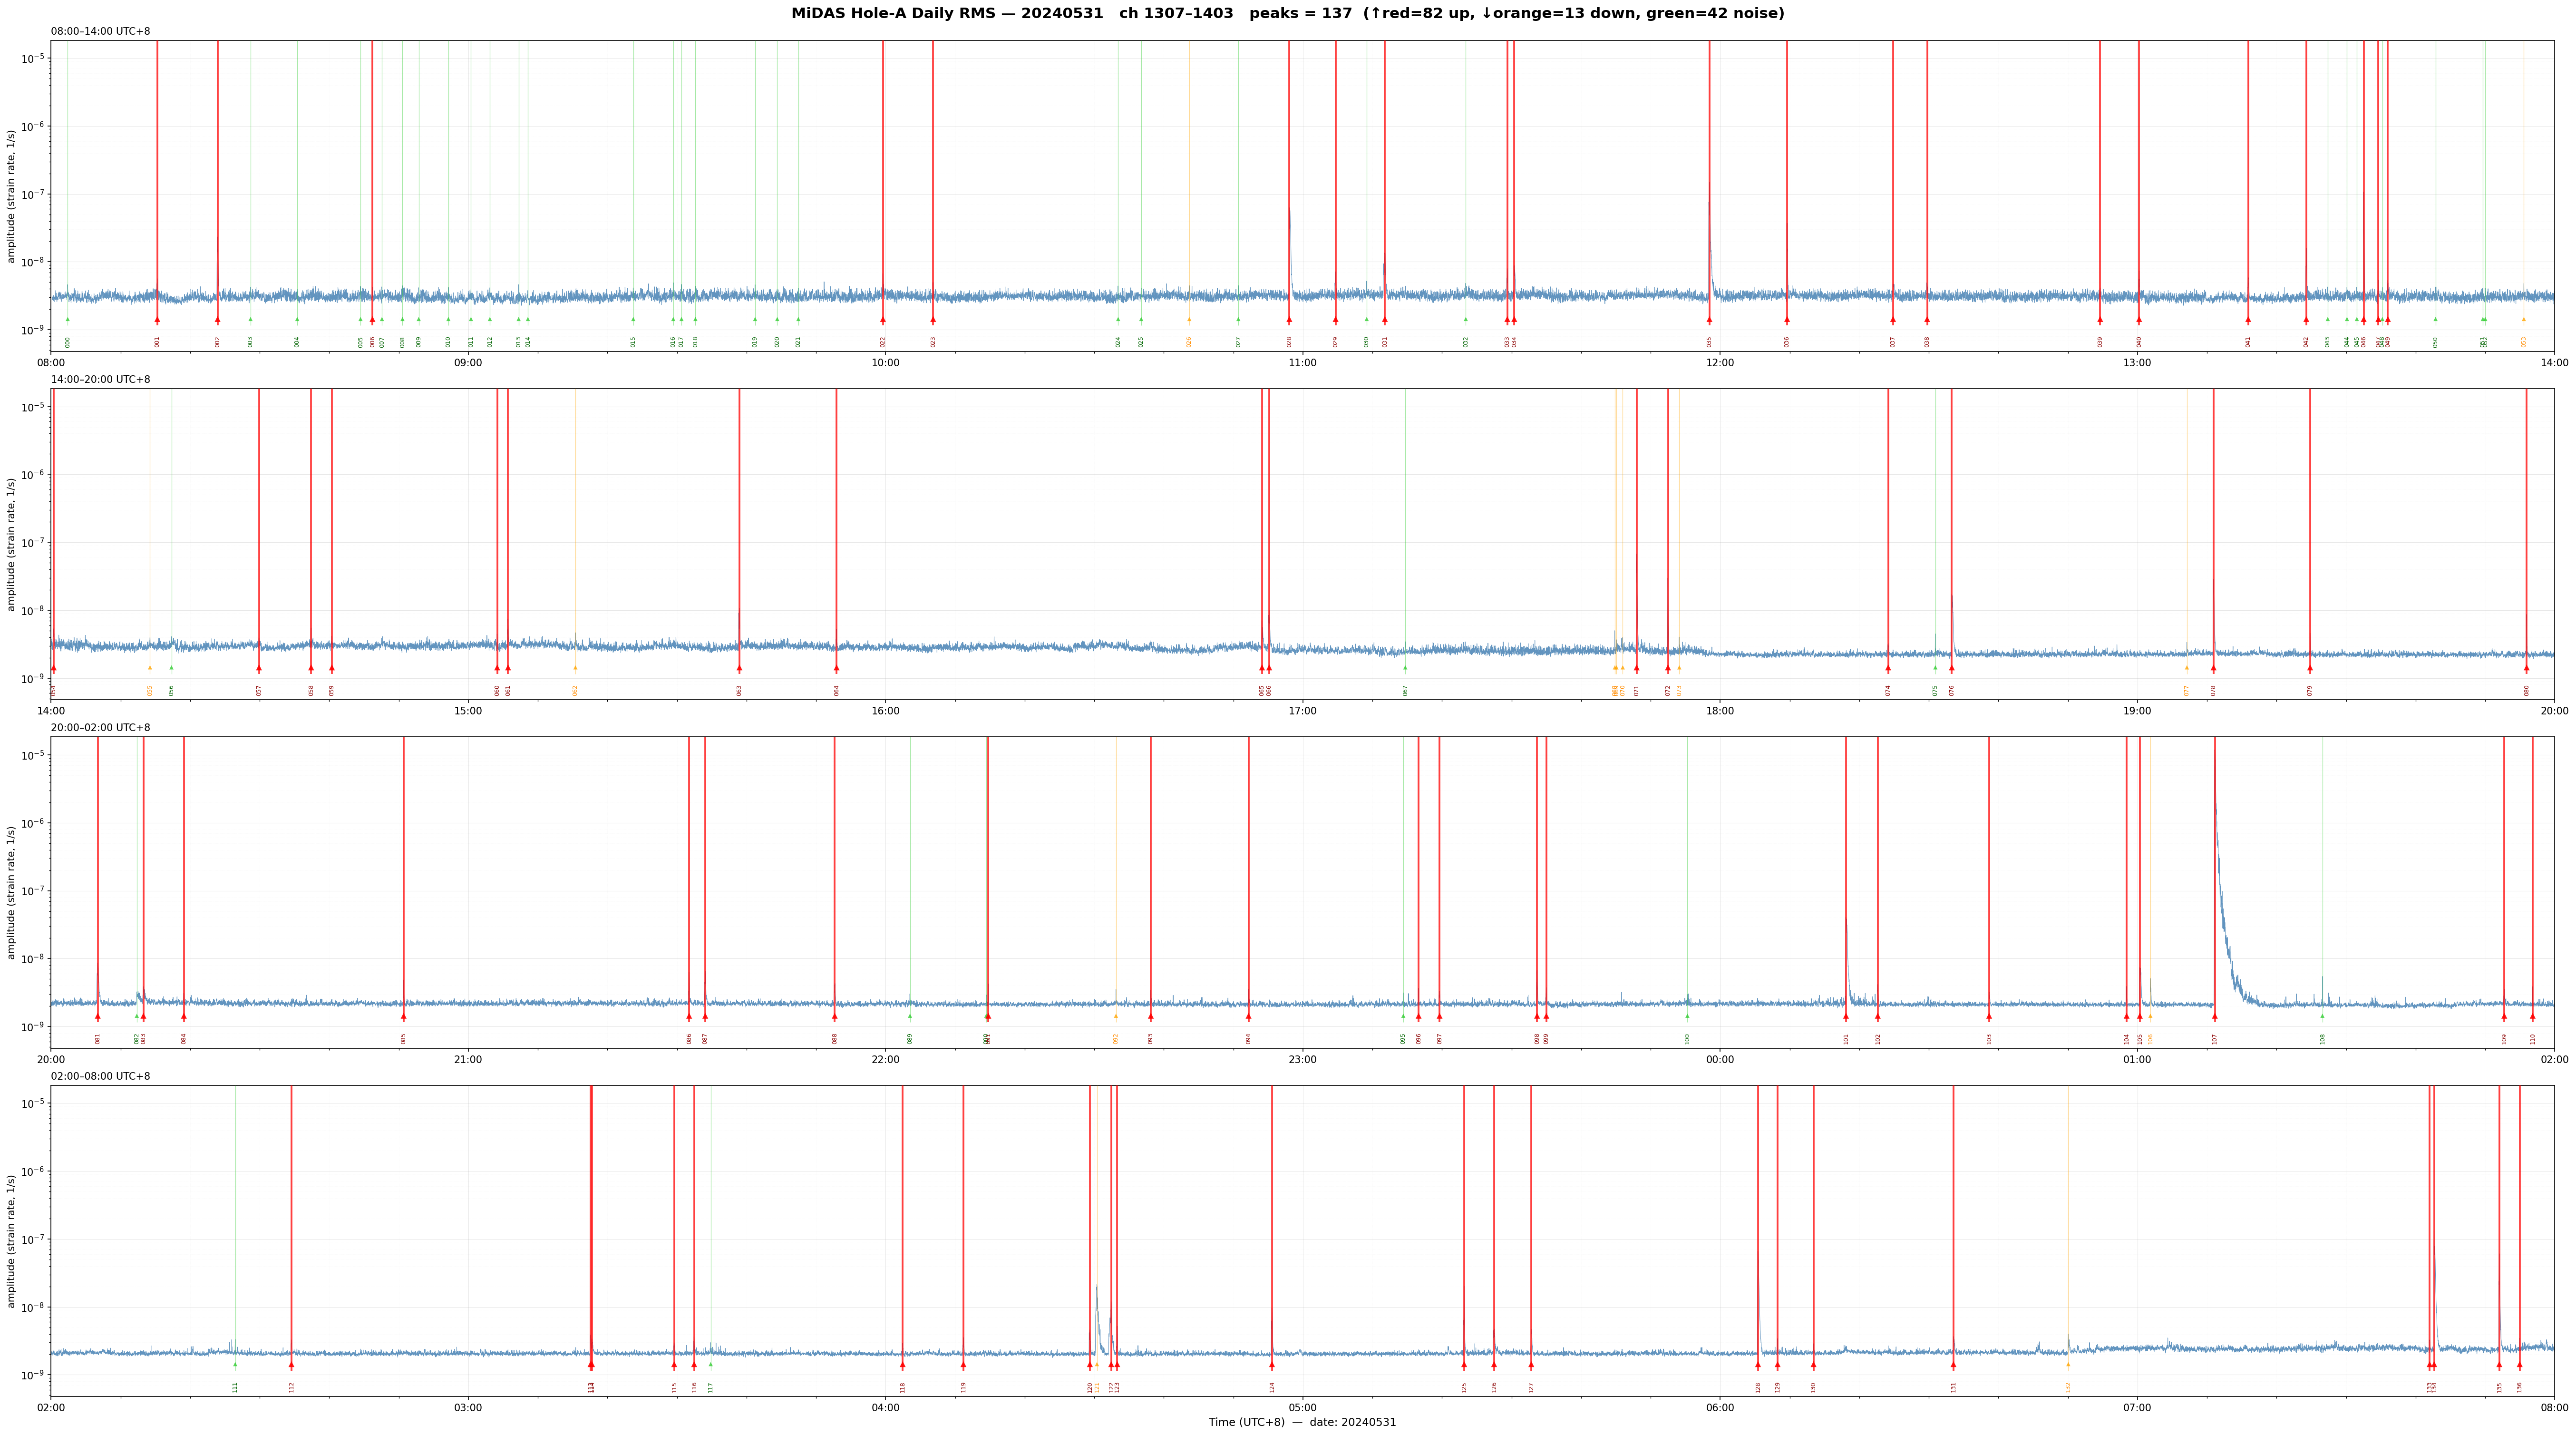Image resolution: width=2576 pixels, height=1435 pixels.
Task: Select the red peak marker labeled 057
Action: click(x=259, y=668)
